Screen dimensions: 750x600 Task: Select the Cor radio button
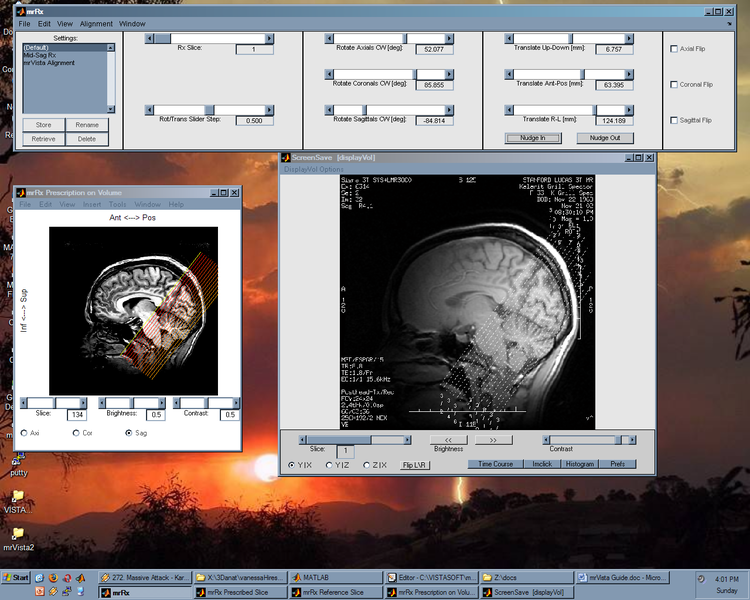point(77,433)
